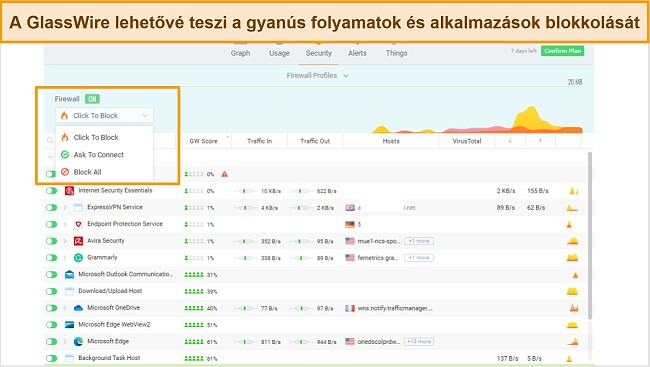Toggle firewall for Microsoft Edge

pos(51,341)
